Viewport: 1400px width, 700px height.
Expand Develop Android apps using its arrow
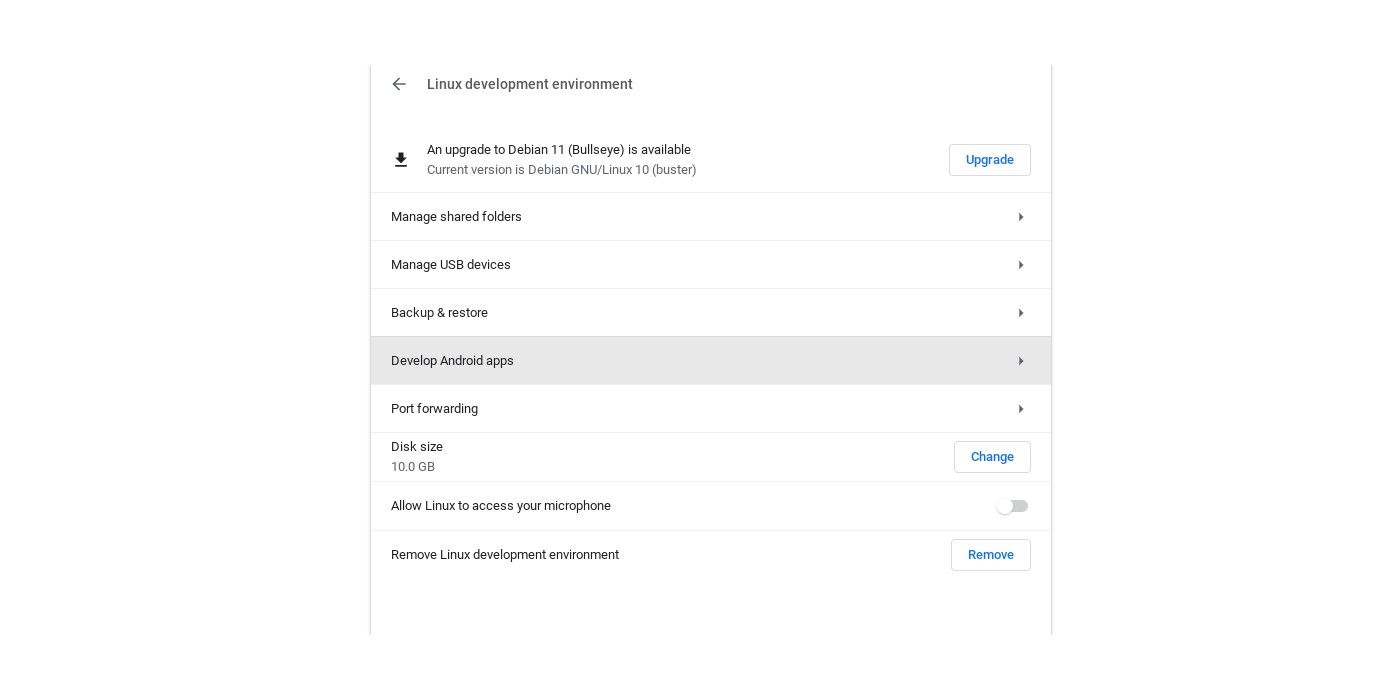point(1020,361)
